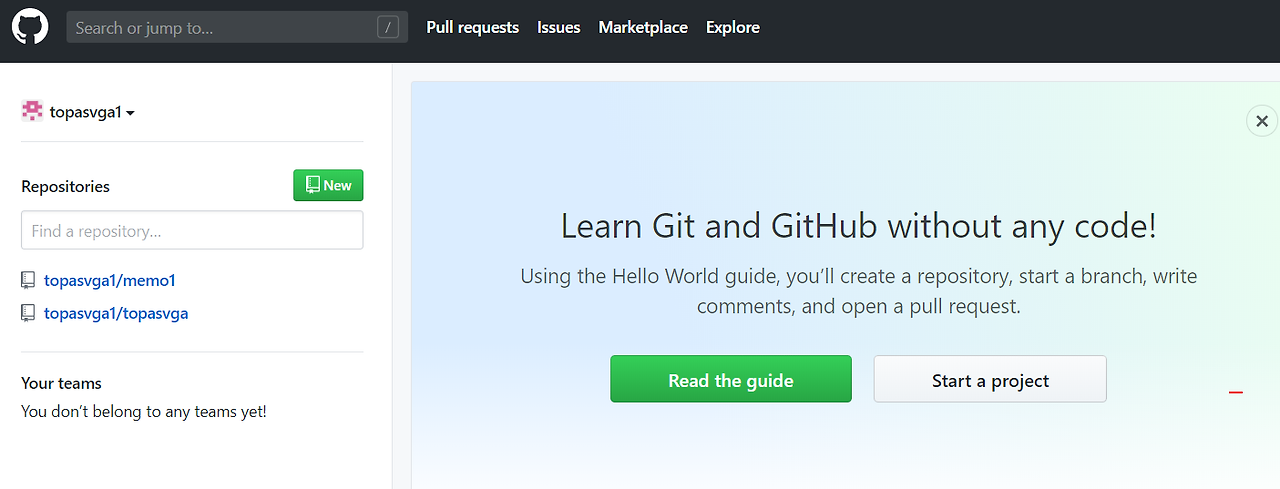Open Marketplace from the header
Image resolution: width=1280 pixels, height=489 pixels.
pos(643,27)
